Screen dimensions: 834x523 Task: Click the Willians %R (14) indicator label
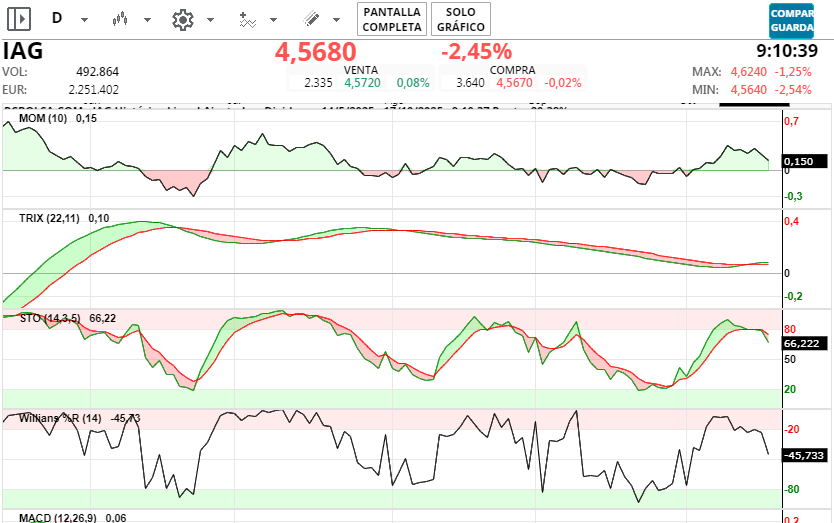pyautogui.click(x=60, y=418)
